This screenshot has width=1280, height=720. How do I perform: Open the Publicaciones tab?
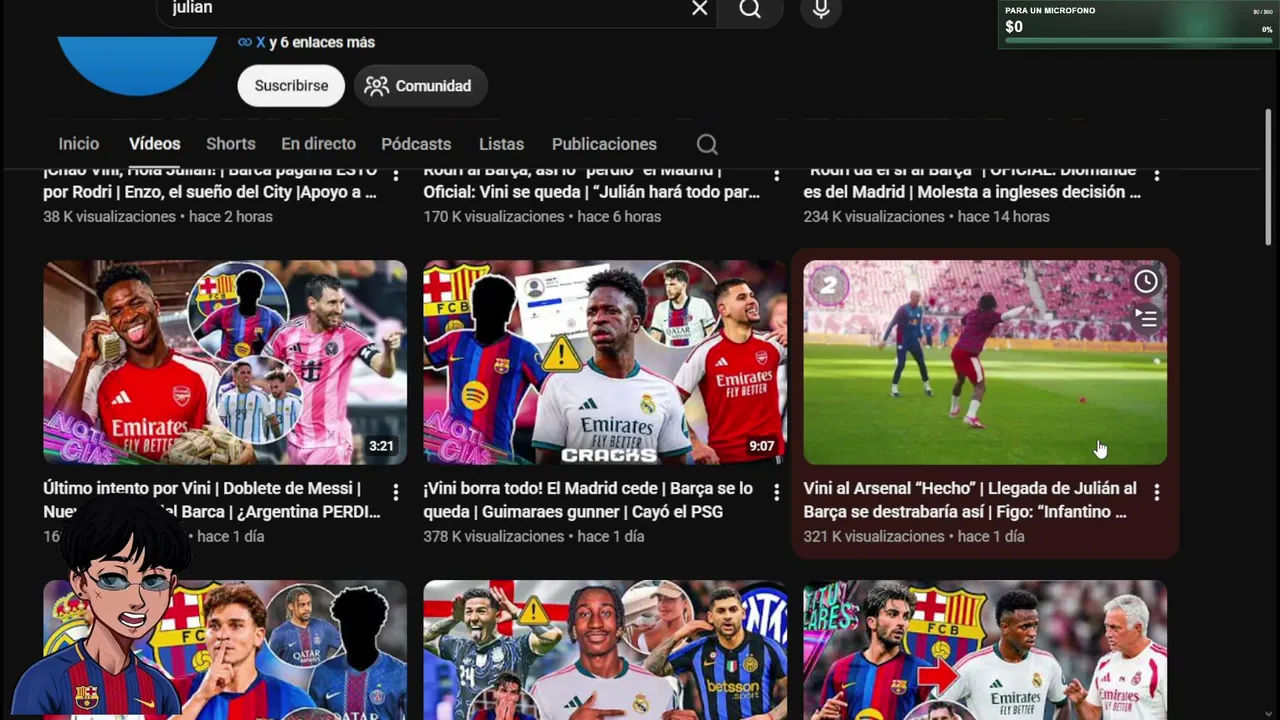point(604,144)
